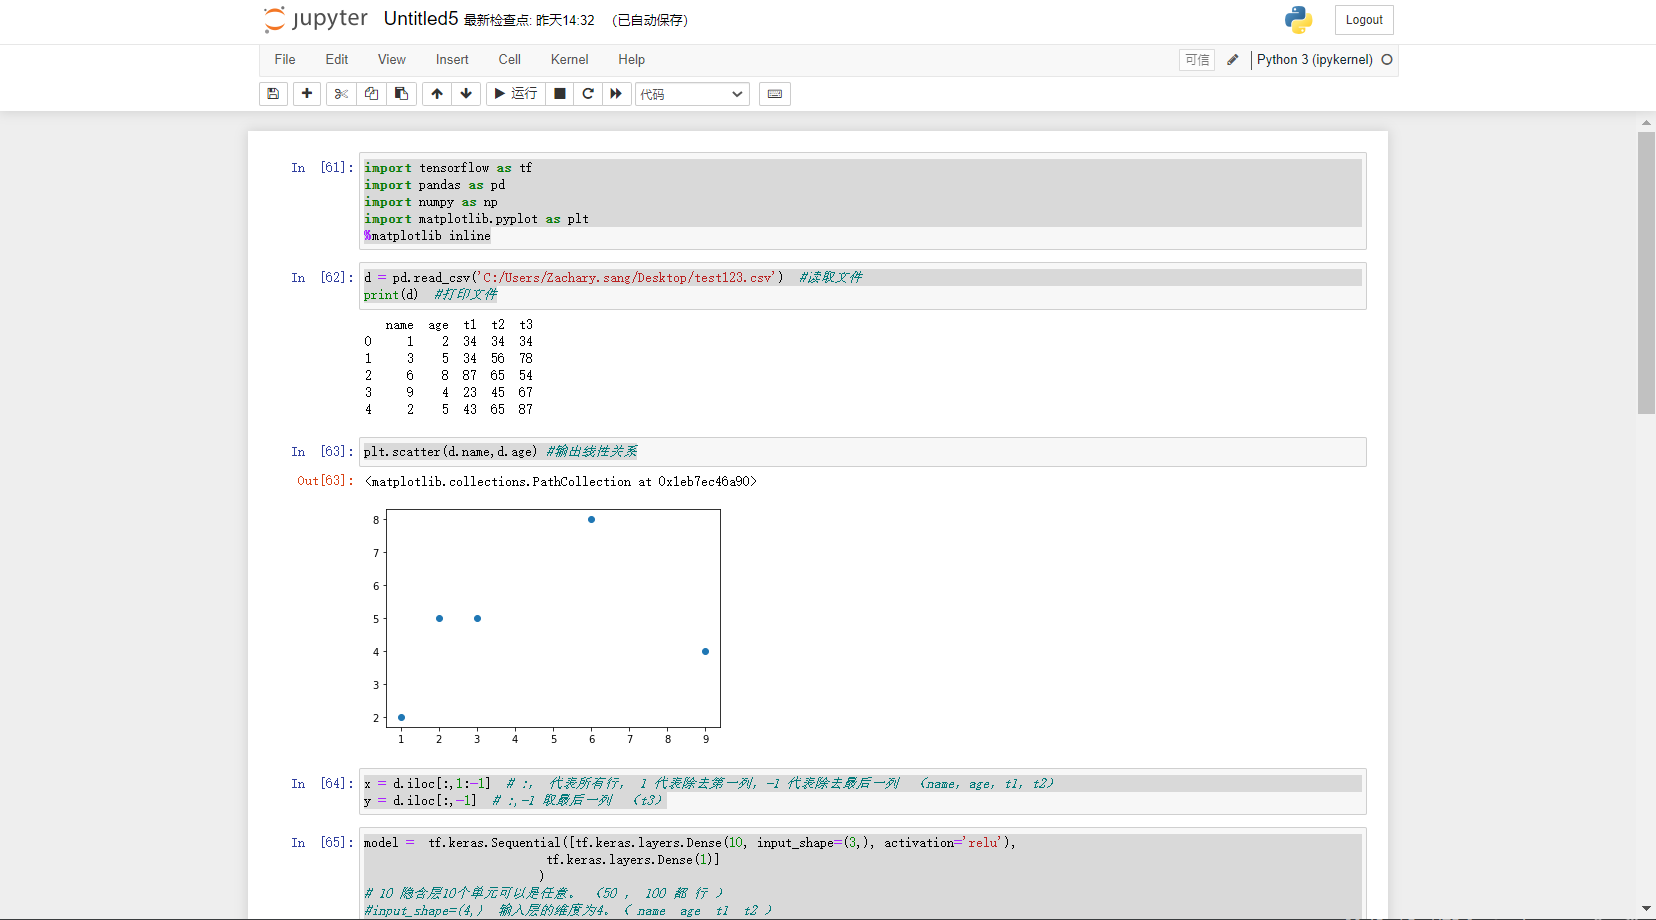
Task: Open the cell type dropdown
Action: (x=692, y=94)
